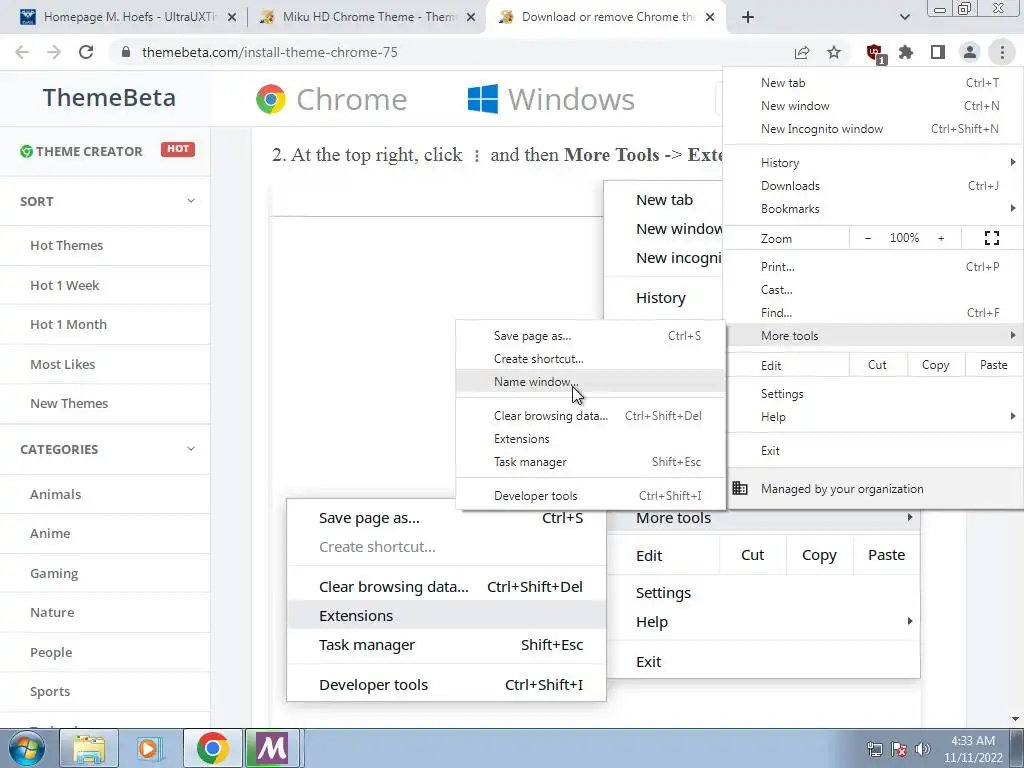Close the Homepage M. Hoefs tab
Viewport: 1024px width, 768px height.
point(232,17)
